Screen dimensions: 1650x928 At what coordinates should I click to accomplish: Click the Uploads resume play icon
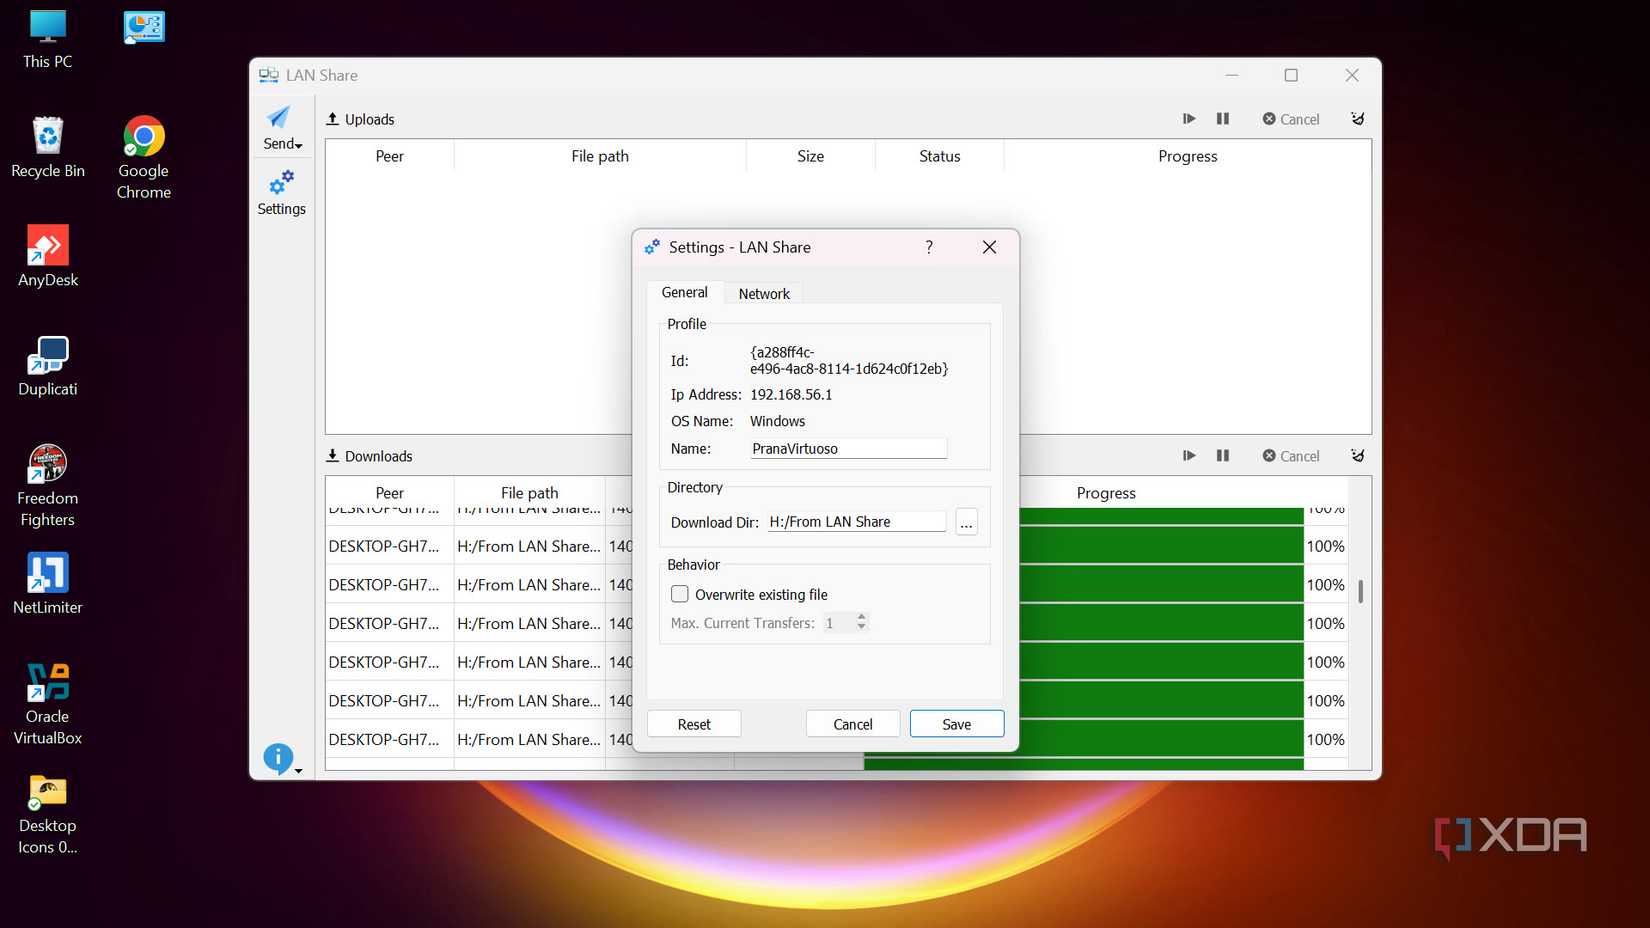click(1189, 119)
